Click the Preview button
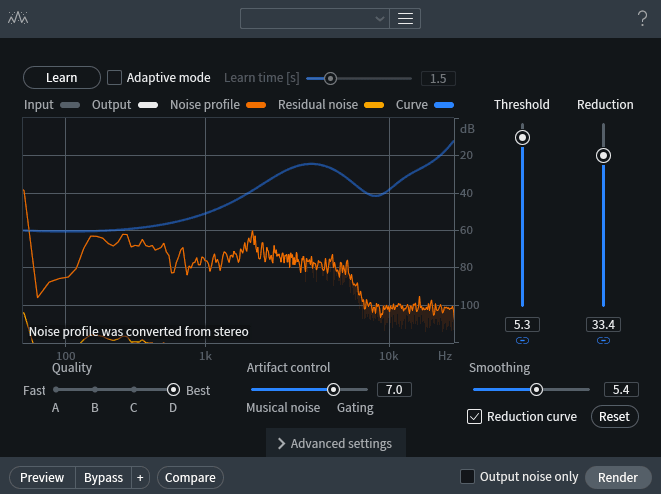Viewport: 661px width, 494px height. click(42, 478)
